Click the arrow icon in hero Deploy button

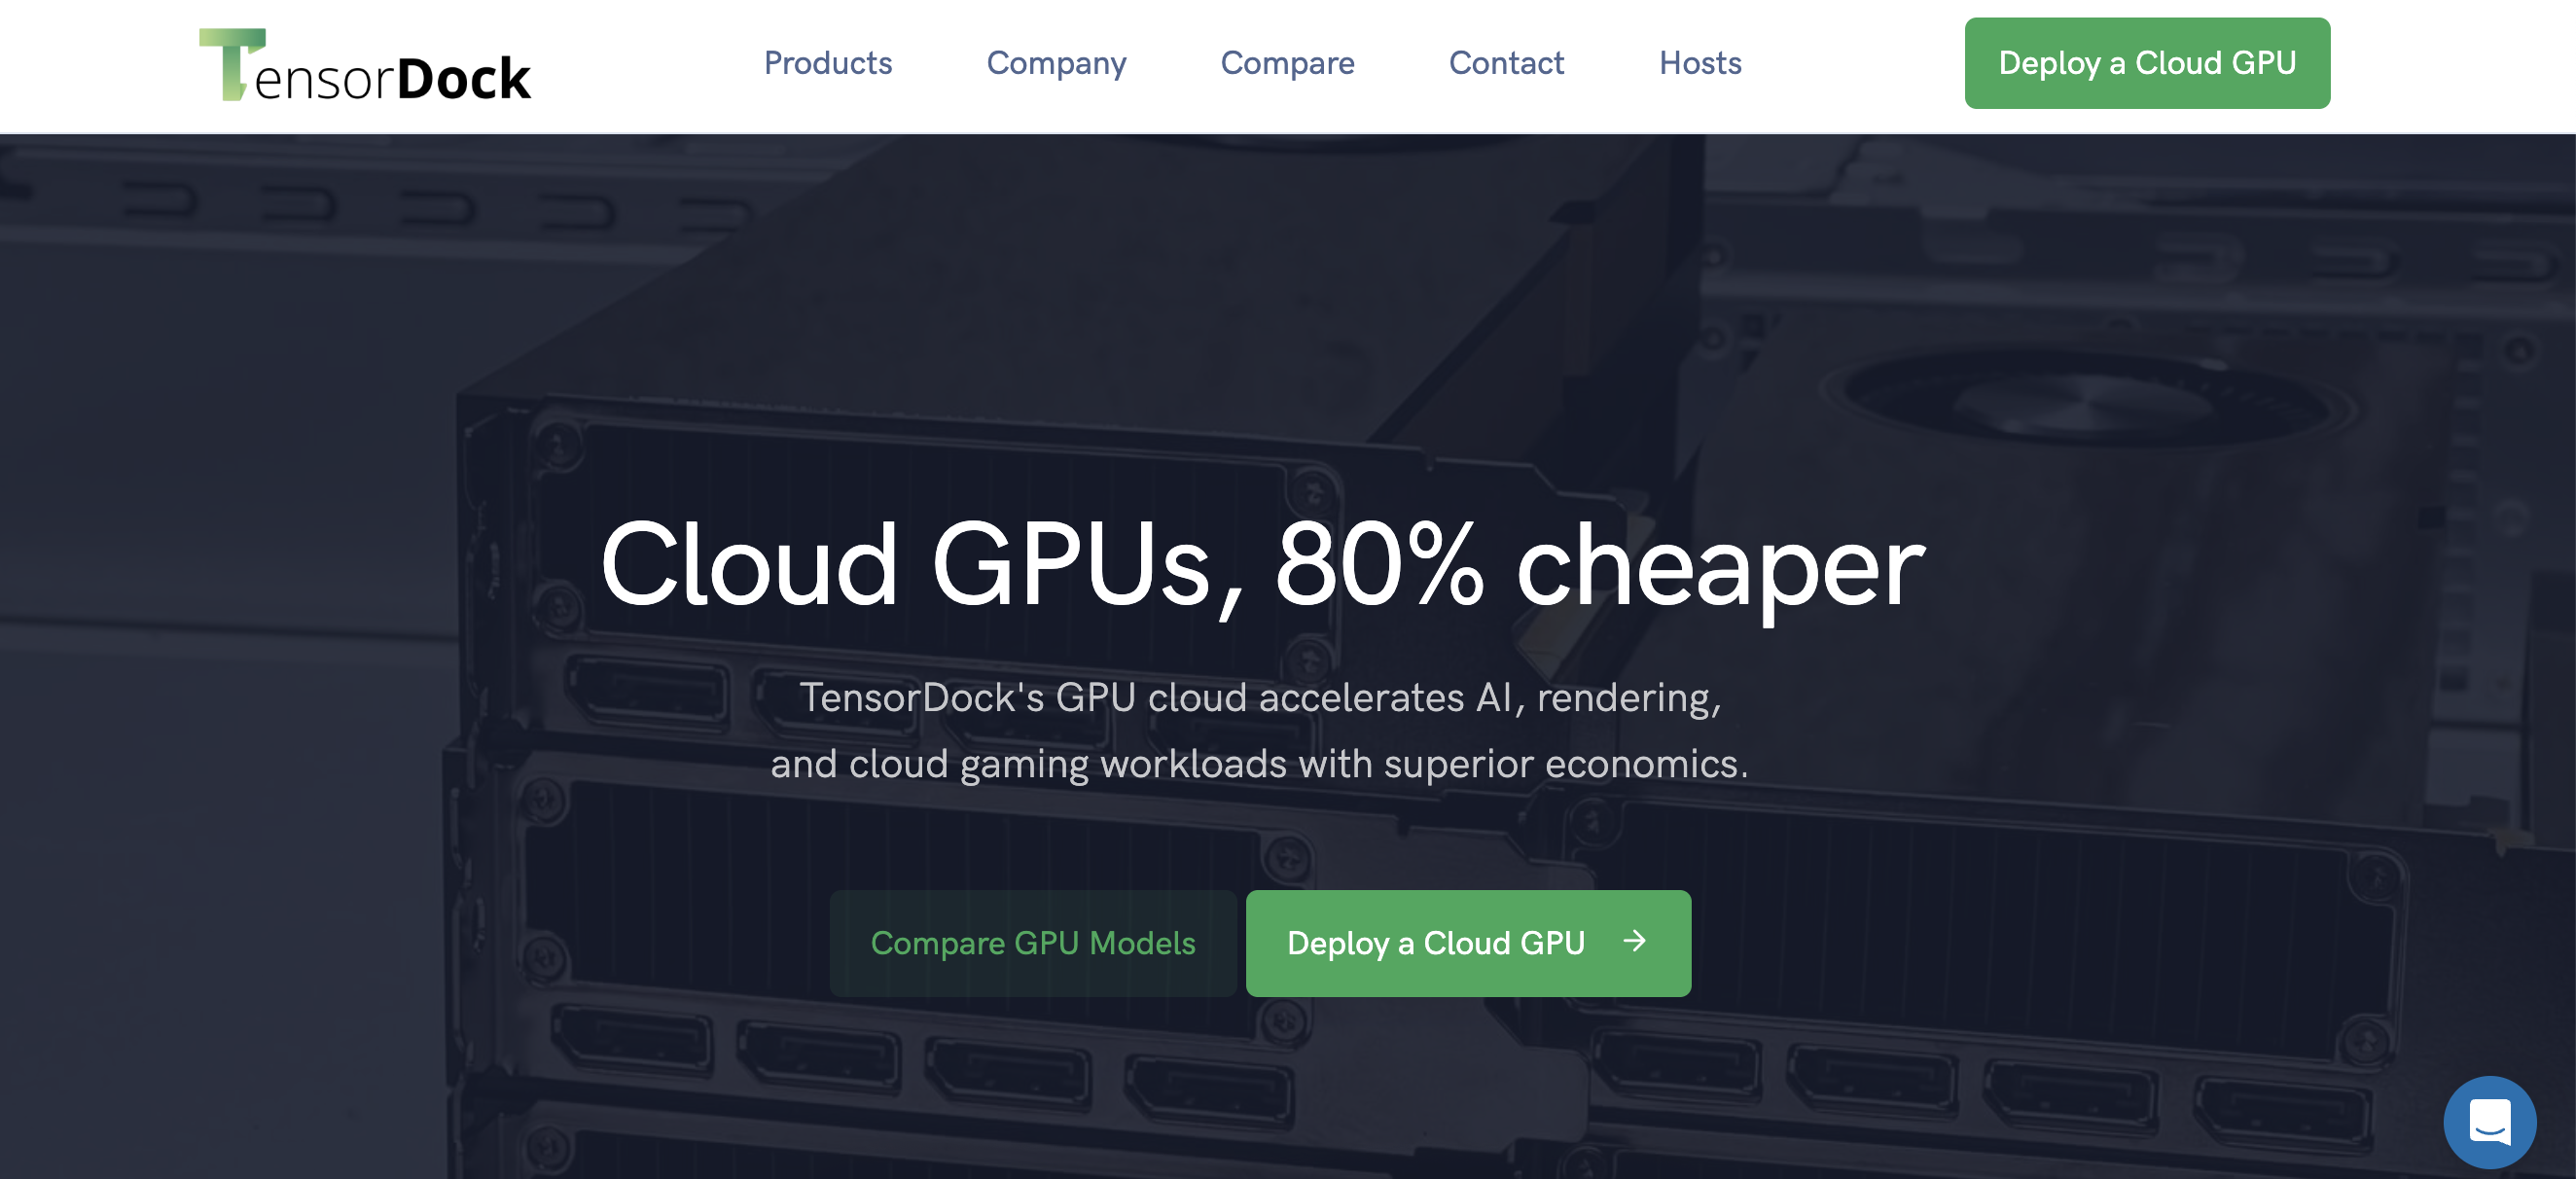1634,941
